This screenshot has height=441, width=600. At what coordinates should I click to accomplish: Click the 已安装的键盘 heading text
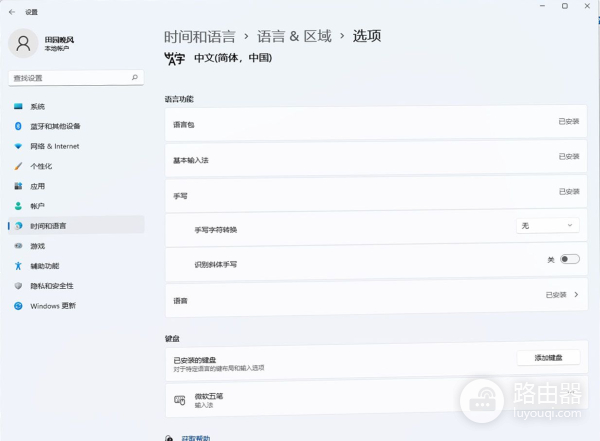point(195,360)
